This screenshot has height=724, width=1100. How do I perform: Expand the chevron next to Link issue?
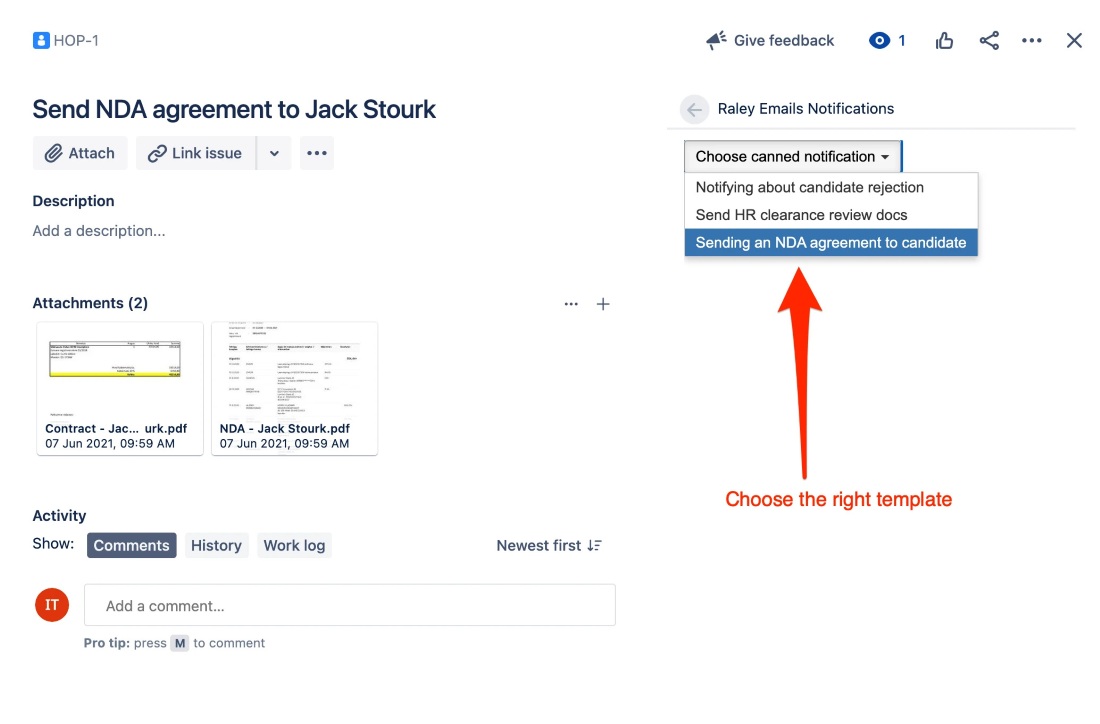[274, 153]
